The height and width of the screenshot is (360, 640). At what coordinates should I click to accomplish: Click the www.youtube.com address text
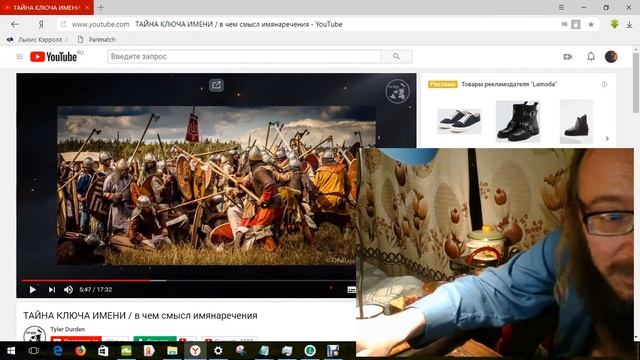pos(100,24)
